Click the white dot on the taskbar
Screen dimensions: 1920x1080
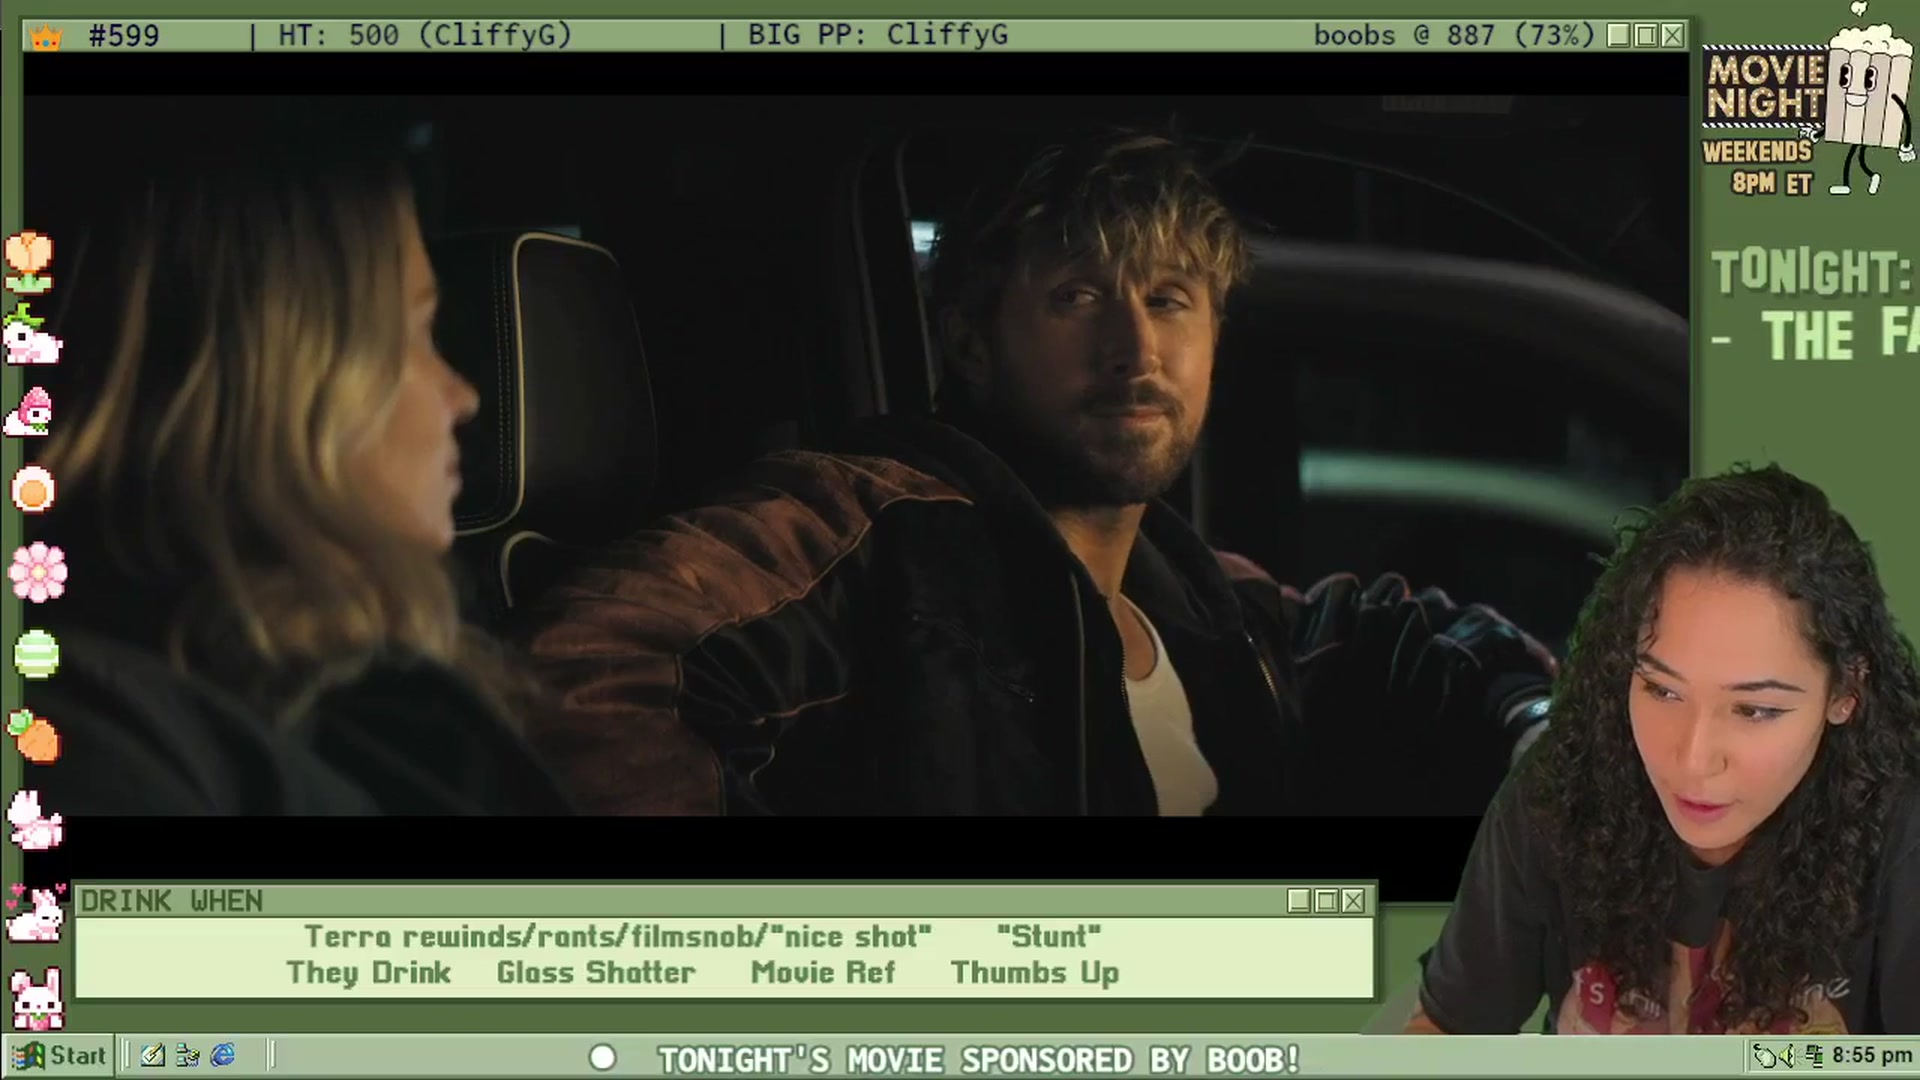[x=603, y=1058]
